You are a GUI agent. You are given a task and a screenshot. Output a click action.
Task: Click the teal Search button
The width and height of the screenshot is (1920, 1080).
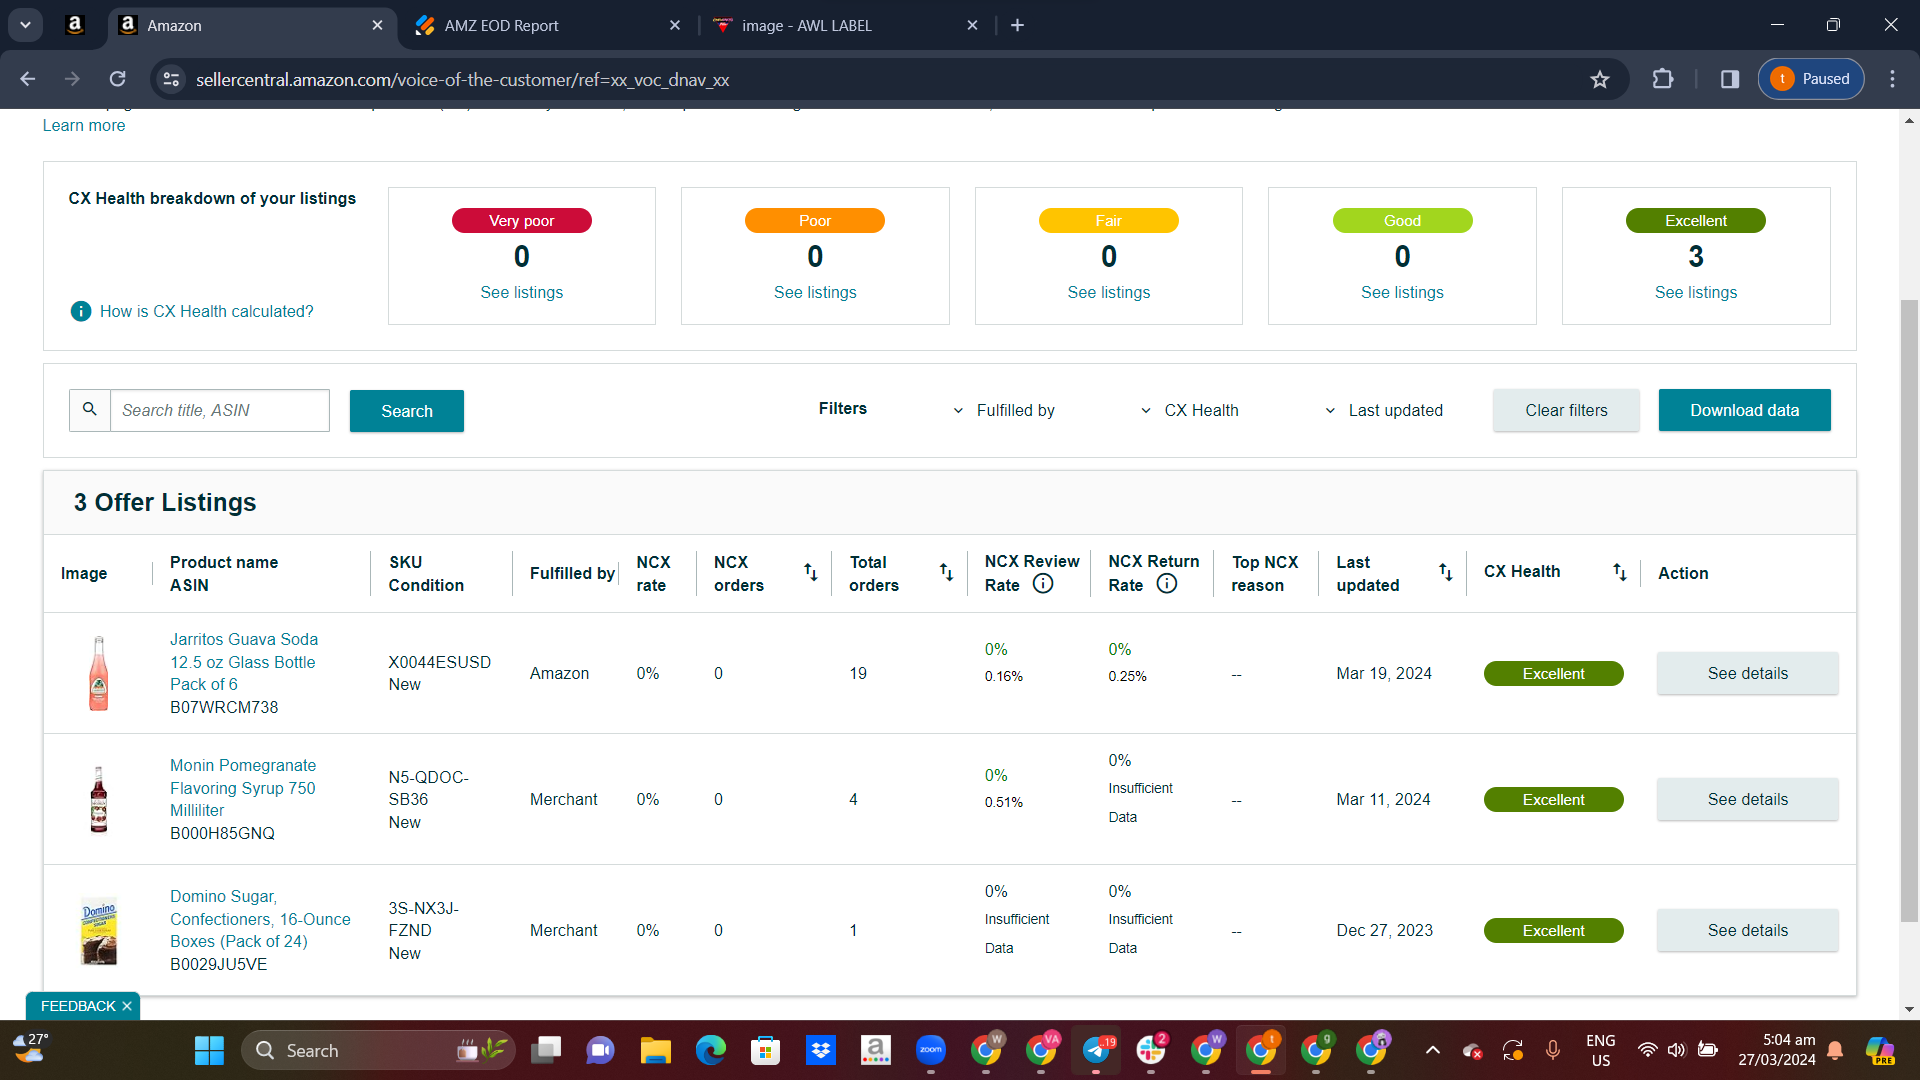tap(407, 411)
